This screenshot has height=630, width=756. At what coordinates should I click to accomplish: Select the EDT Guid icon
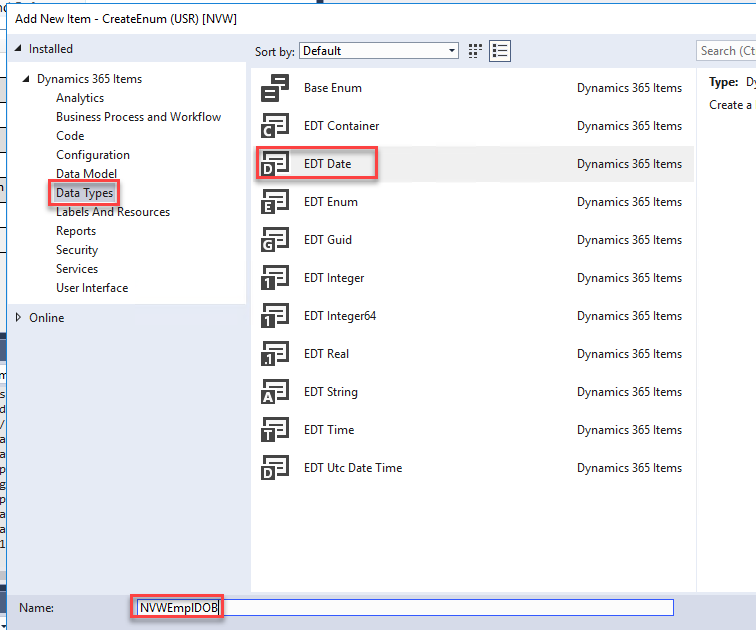pyautogui.click(x=275, y=240)
